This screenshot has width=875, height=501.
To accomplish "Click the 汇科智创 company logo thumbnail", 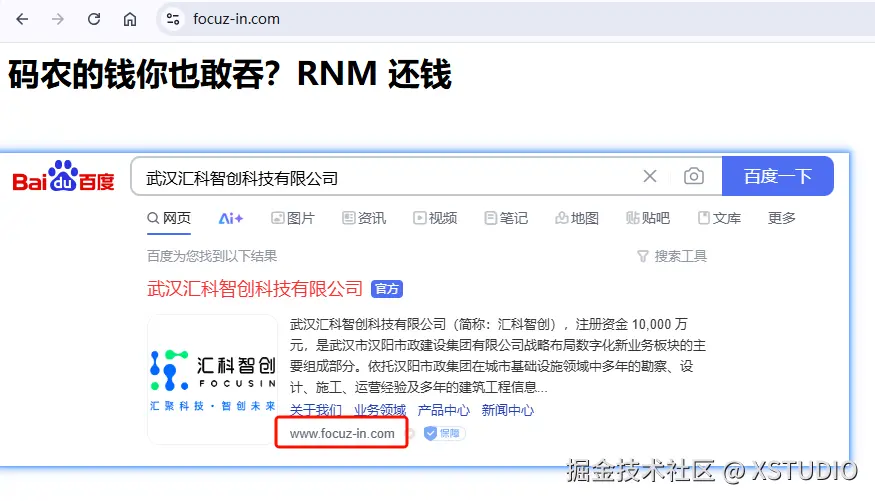I will (x=213, y=379).
